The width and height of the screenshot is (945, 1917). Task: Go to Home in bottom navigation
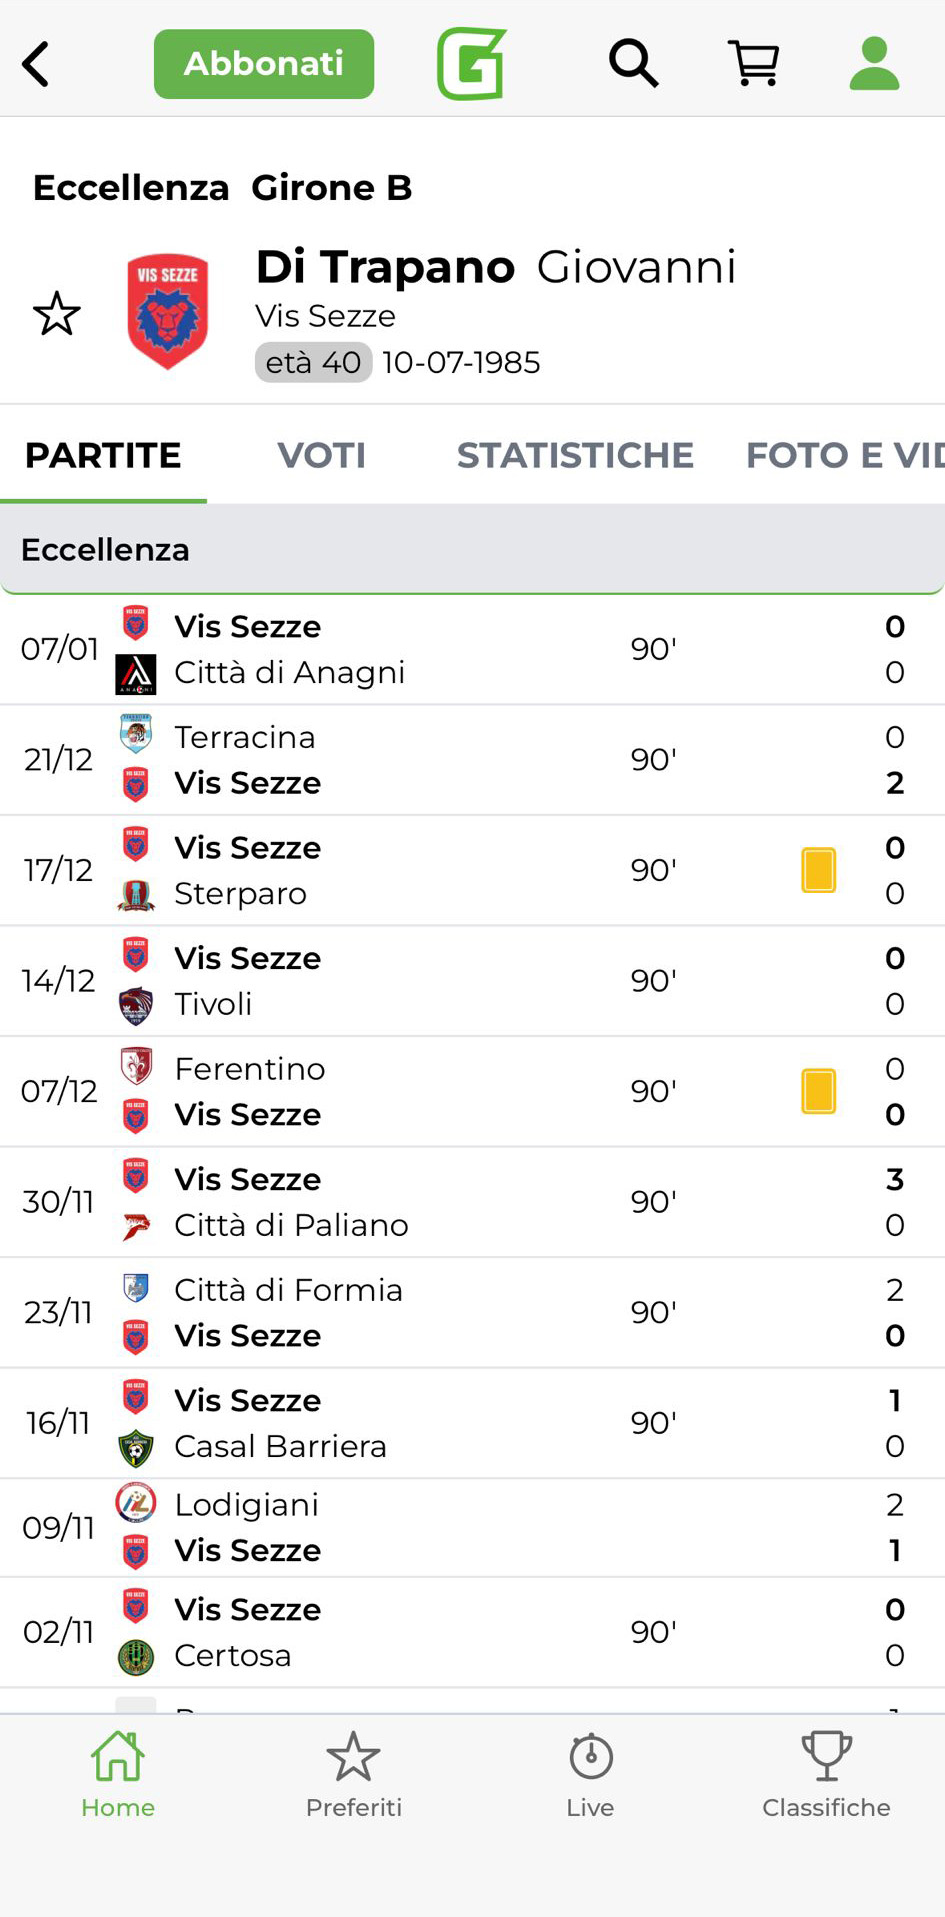pos(118,1774)
